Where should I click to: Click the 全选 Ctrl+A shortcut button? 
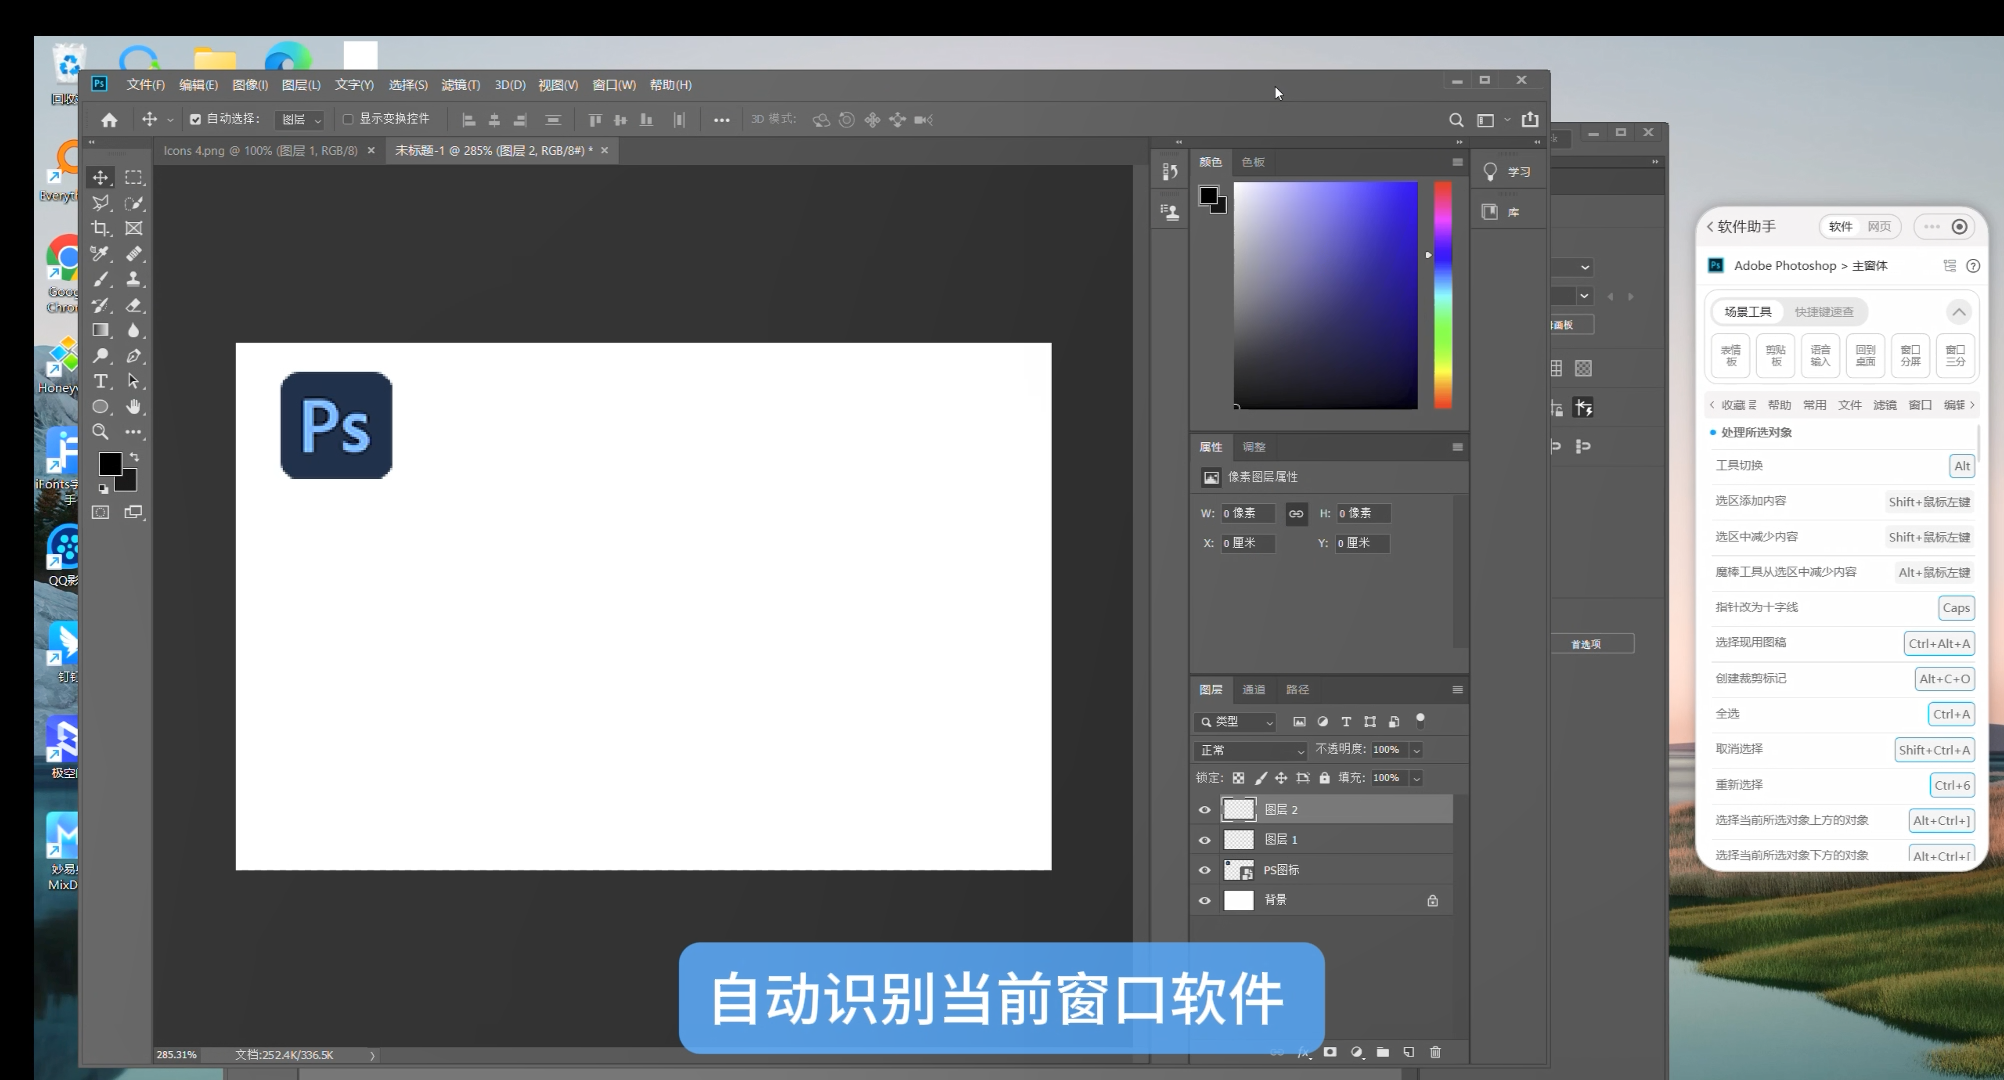point(1950,714)
